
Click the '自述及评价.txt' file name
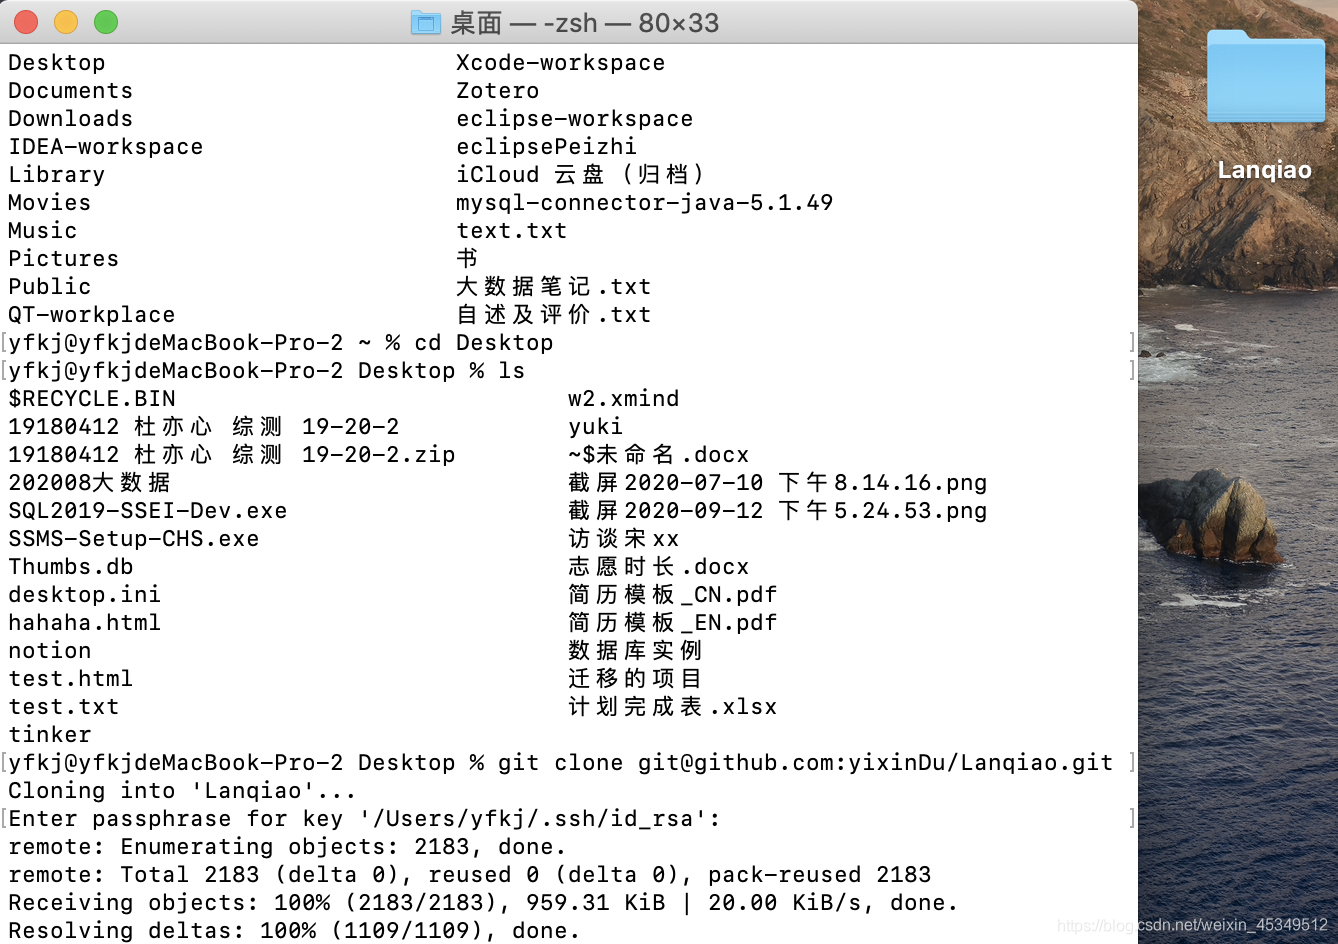[x=553, y=314]
